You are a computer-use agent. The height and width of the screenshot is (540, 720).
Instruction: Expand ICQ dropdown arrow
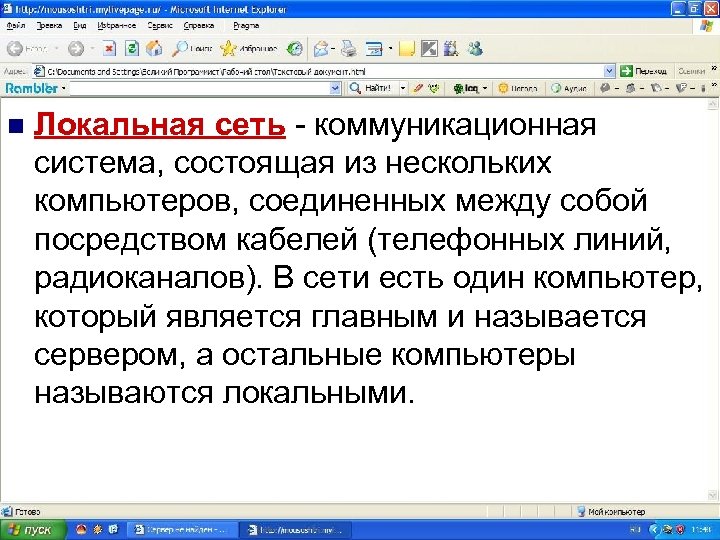coord(484,88)
